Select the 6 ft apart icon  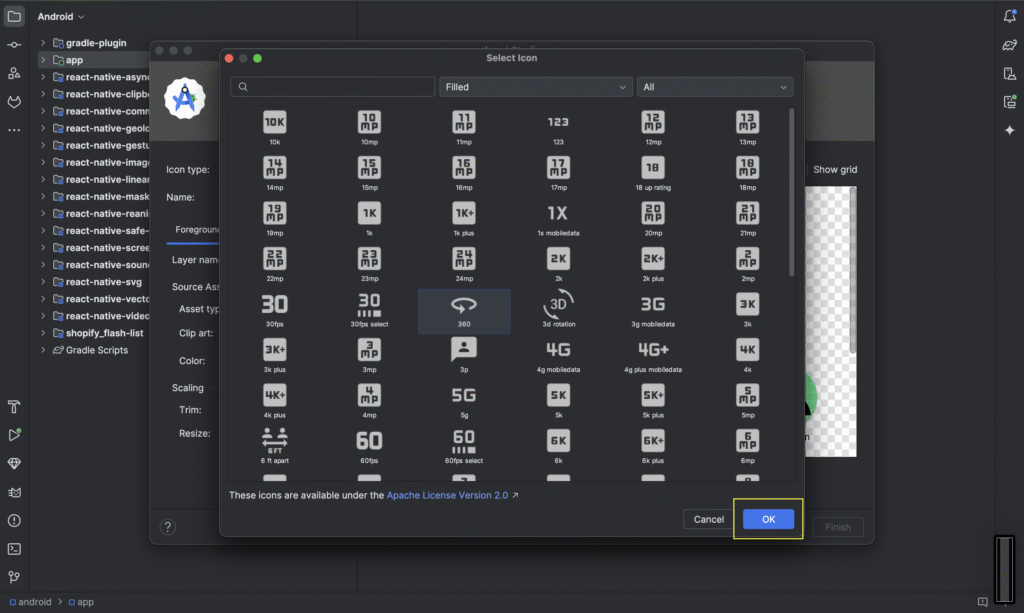(x=274, y=441)
